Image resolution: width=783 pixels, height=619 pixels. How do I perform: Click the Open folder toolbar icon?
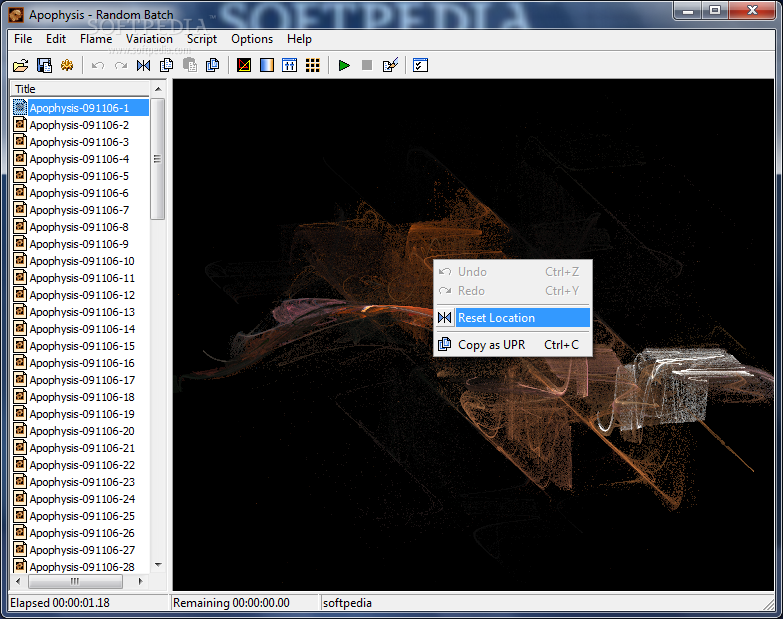coord(20,65)
